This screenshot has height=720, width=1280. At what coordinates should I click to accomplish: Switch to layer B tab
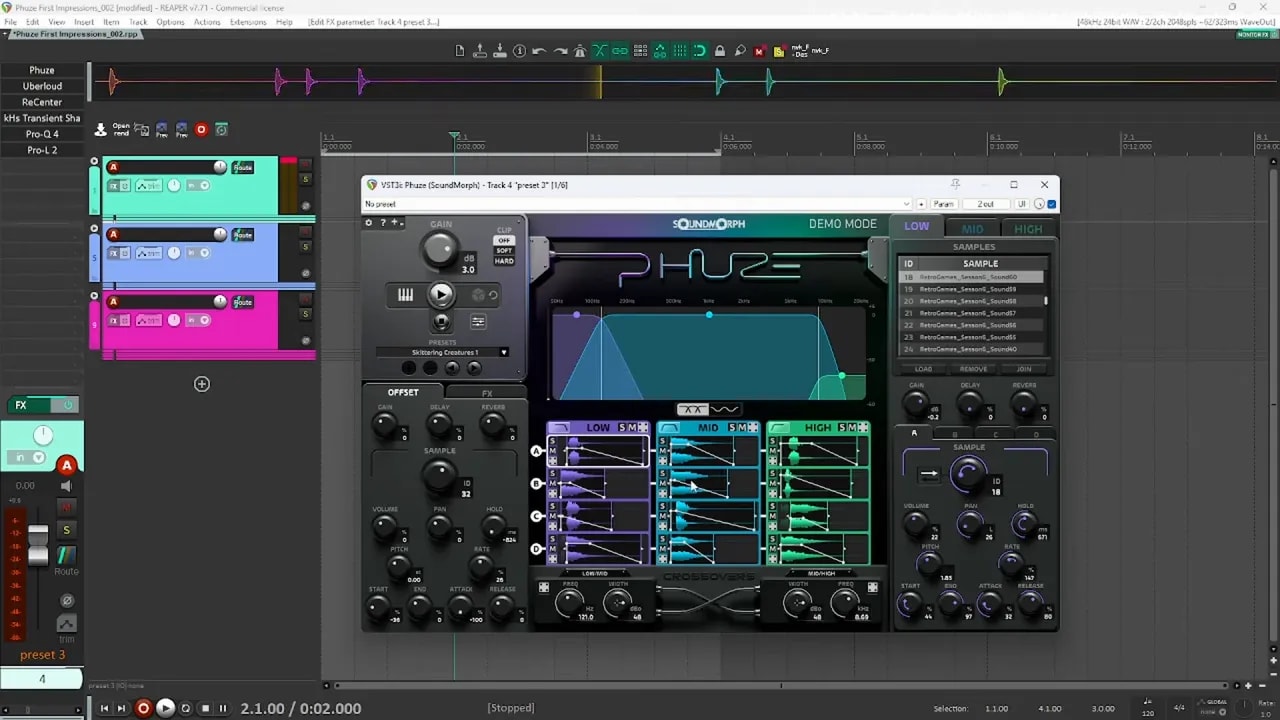[955, 434]
